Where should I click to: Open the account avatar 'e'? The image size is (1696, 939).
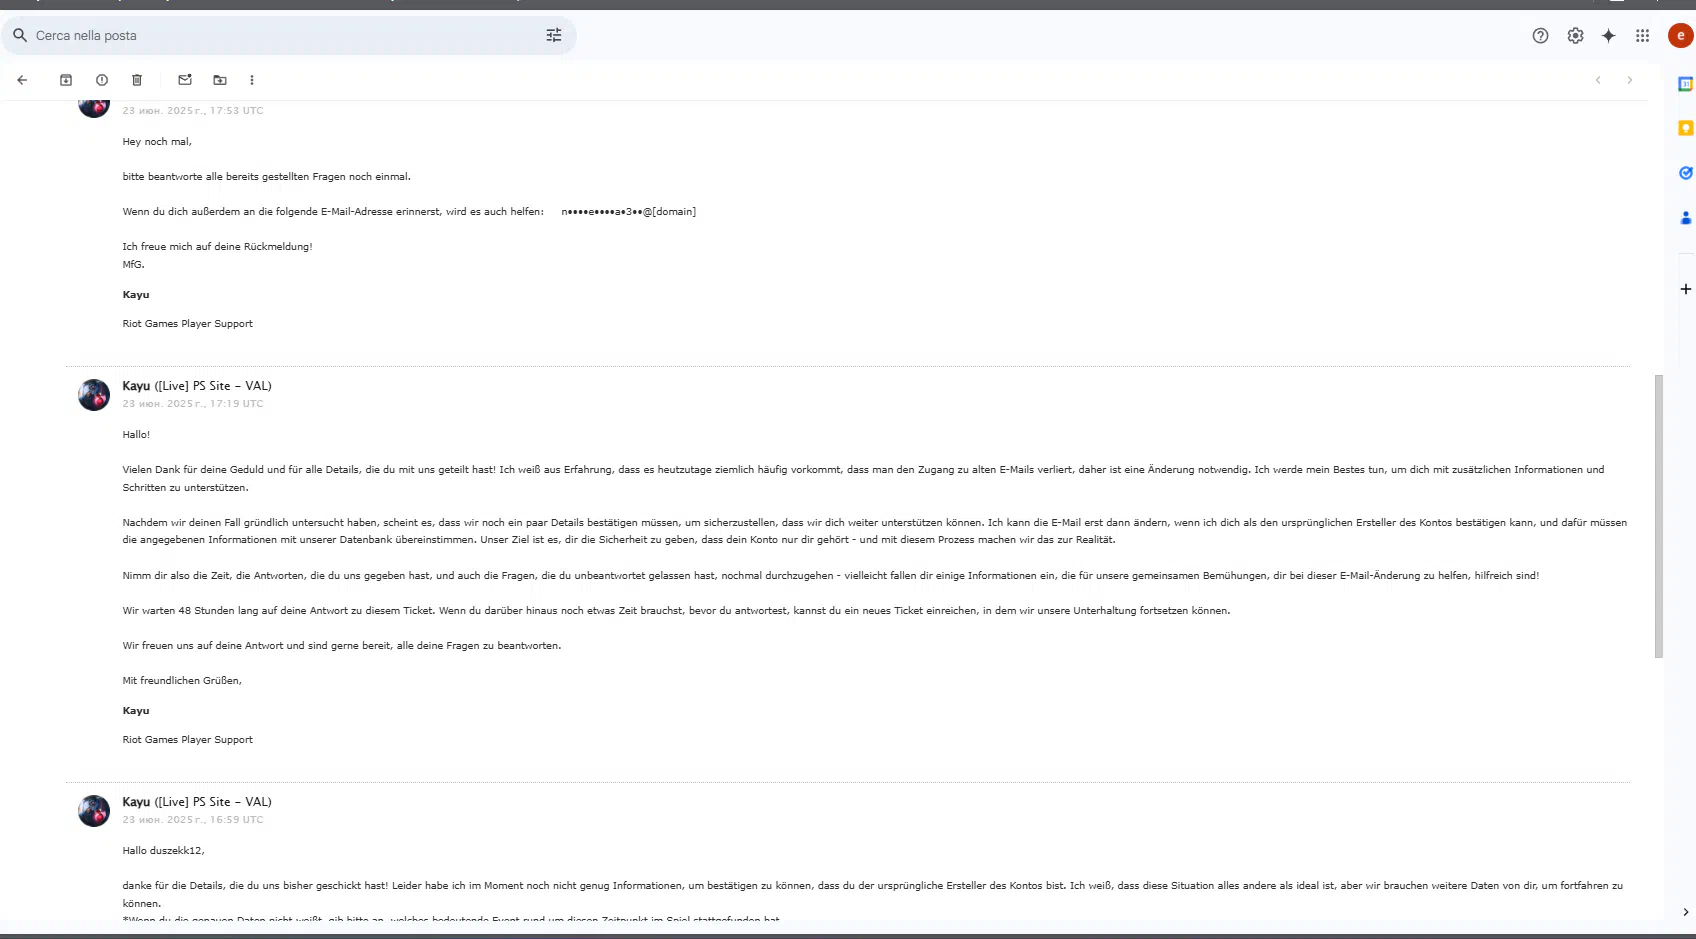coord(1680,36)
